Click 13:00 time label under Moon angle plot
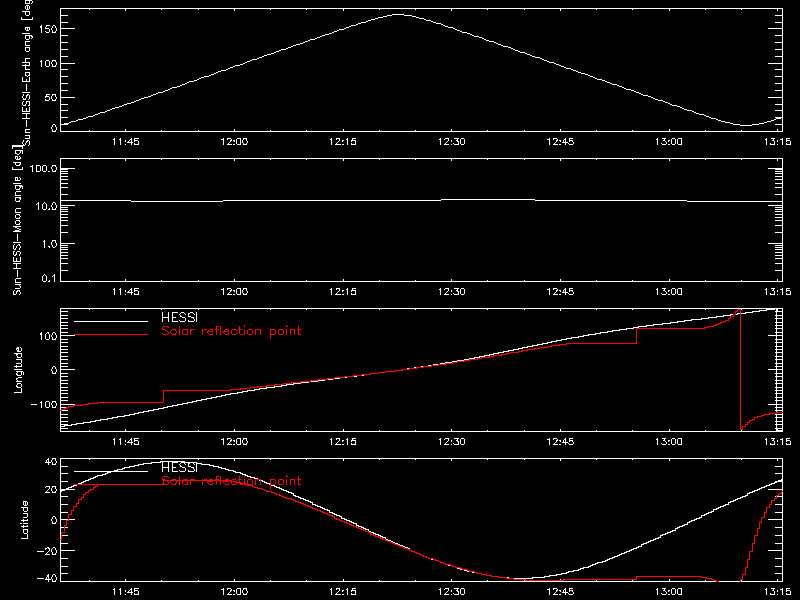The height and width of the screenshot is (600, 800). (x=669, y=291)
